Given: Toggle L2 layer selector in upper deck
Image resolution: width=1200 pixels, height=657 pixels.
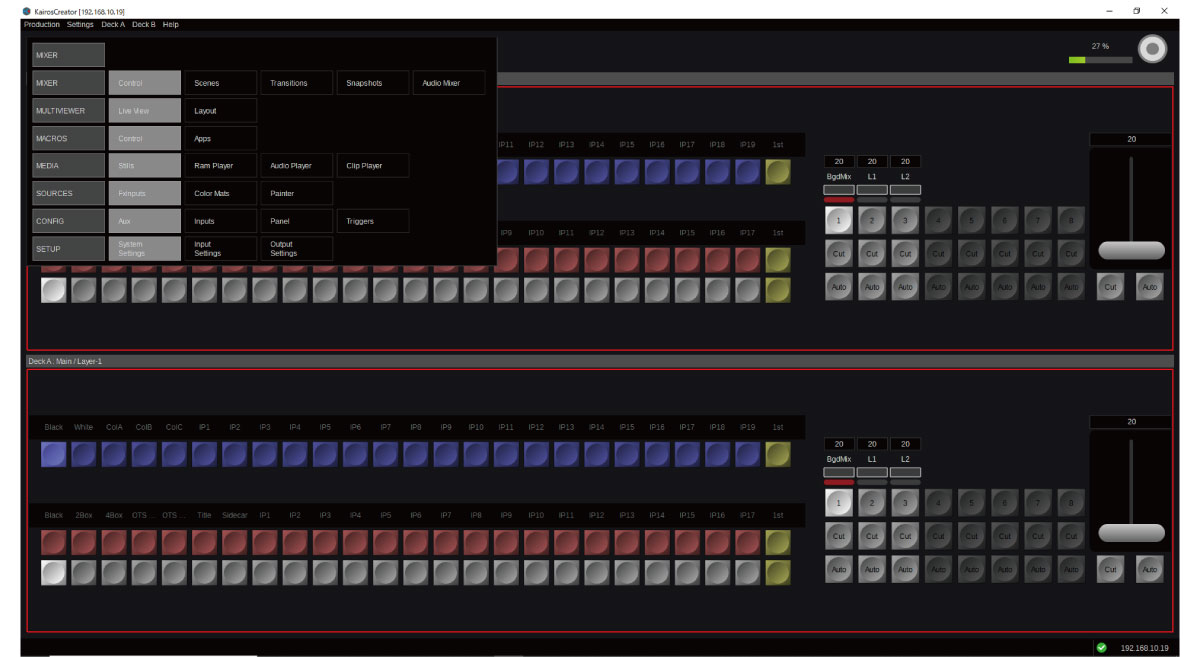Looking at the screenshot, I should coord(905,189).
